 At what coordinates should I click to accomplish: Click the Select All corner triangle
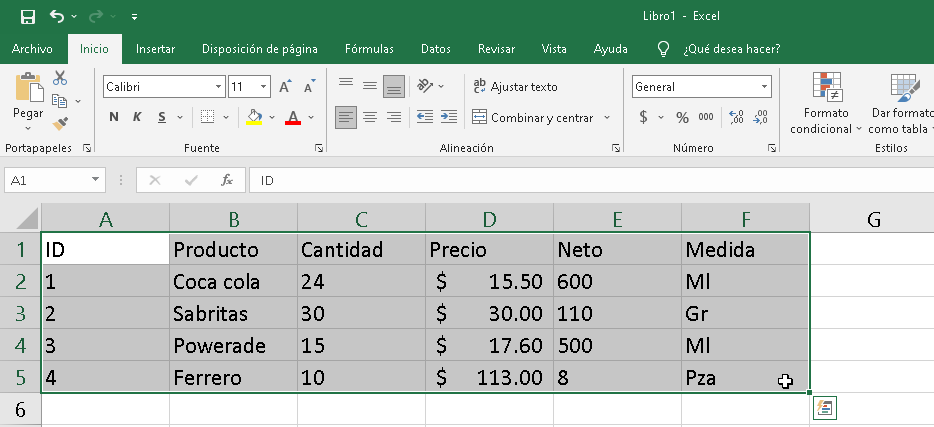pyautogui.click(x=27, y=219)
